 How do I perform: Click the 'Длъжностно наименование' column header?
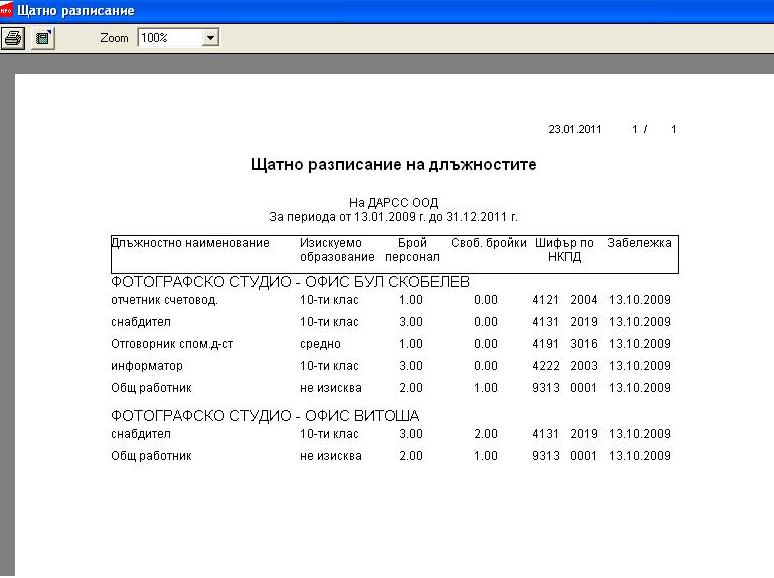(x=190, y=243)
